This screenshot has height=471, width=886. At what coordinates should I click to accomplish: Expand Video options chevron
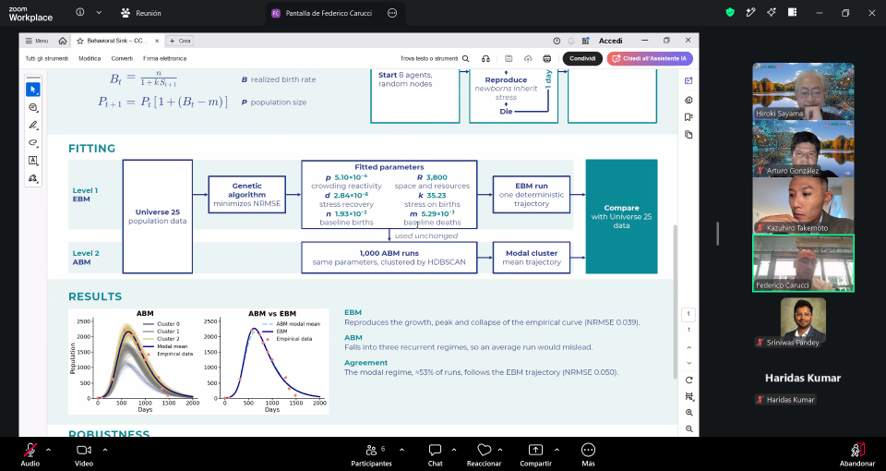coord(105,450)
